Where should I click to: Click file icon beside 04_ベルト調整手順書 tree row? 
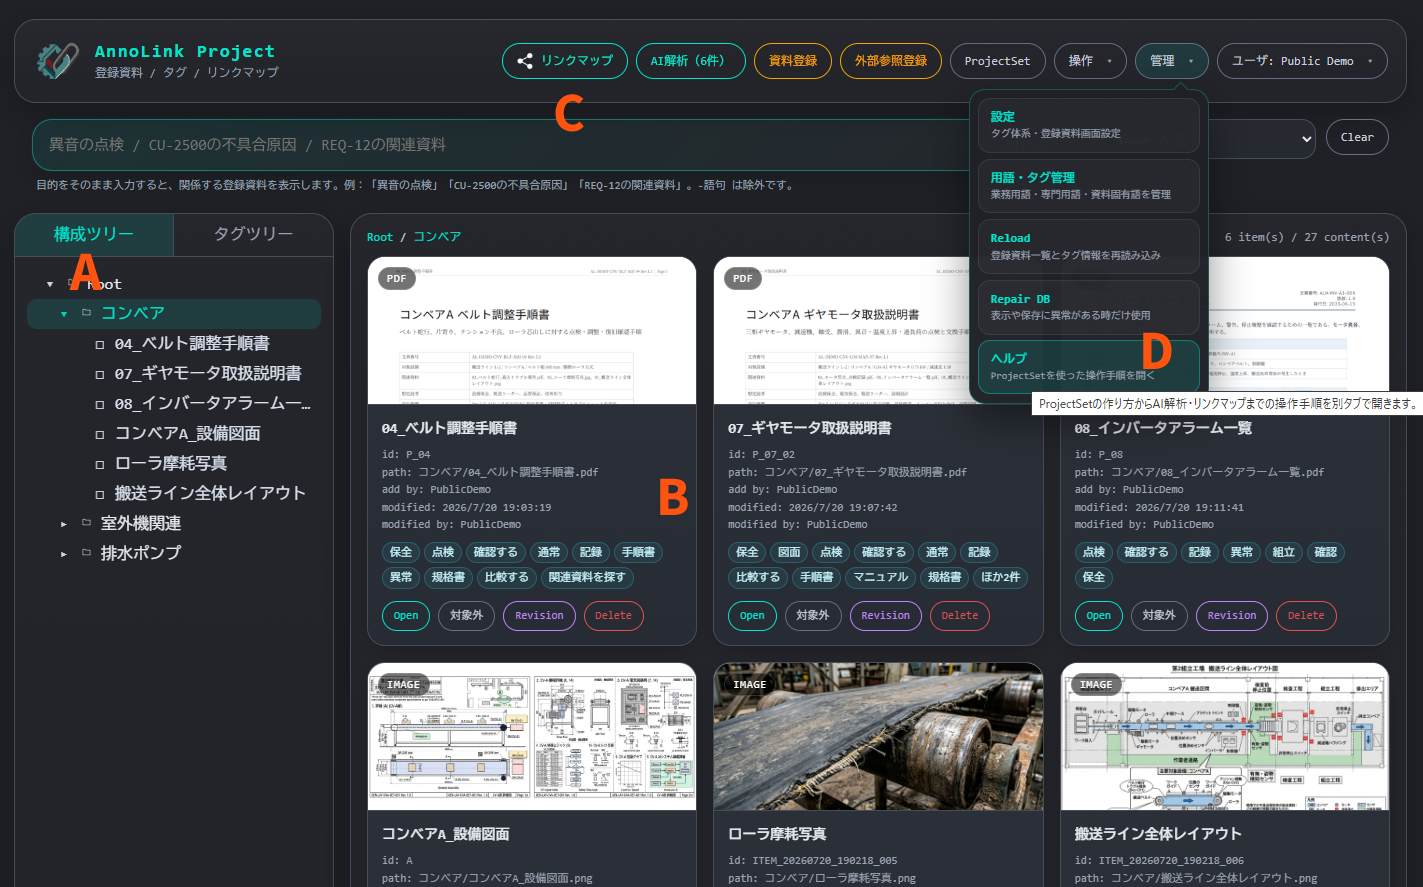pos(99,344)
